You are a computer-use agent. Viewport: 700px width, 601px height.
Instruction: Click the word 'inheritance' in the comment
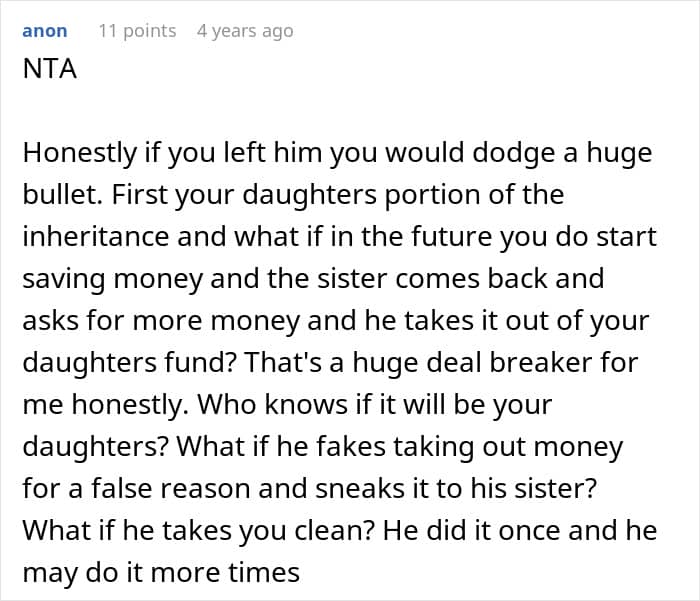(x=96, y=236)
